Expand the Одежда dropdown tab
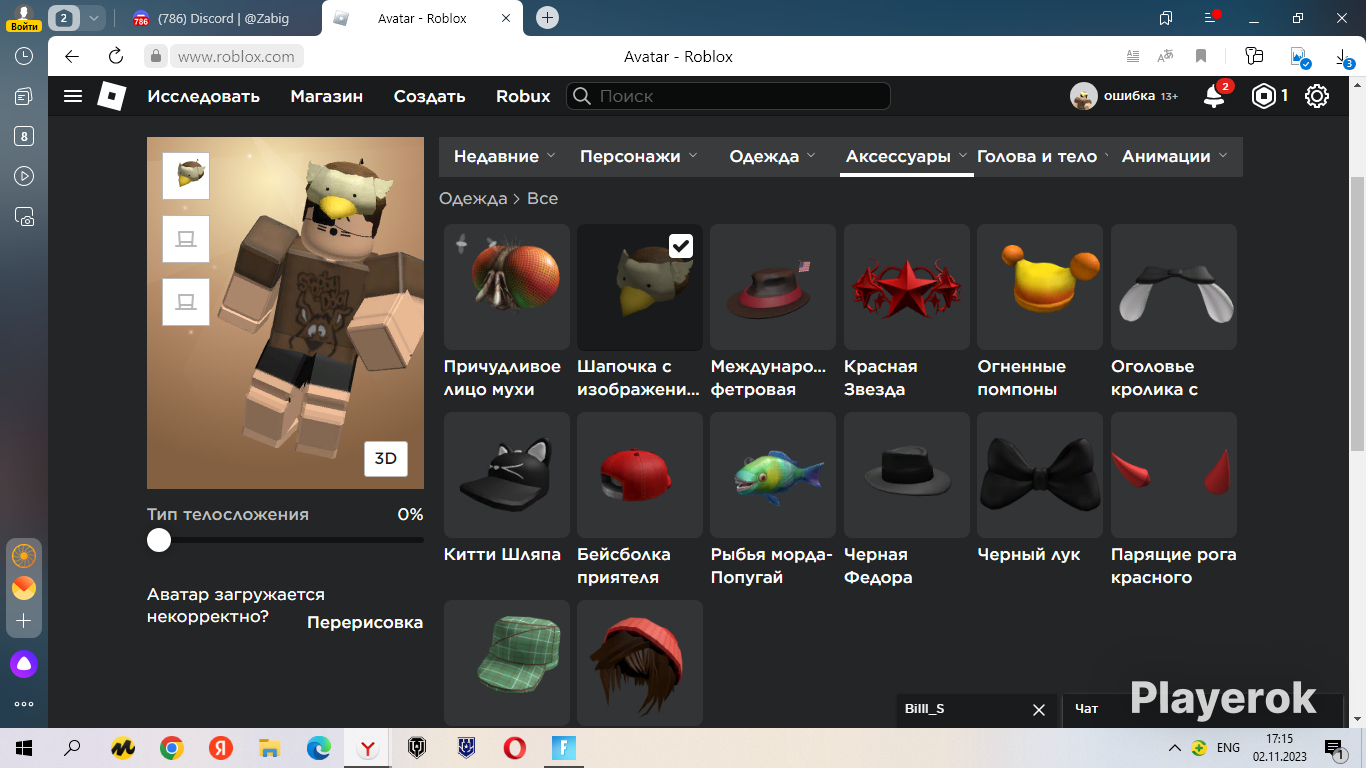Viewport: 1366px width, 768px height. pos(772,156)
